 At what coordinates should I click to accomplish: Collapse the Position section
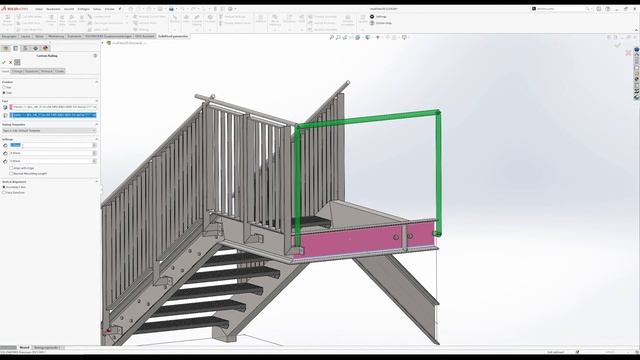point(97,82)
